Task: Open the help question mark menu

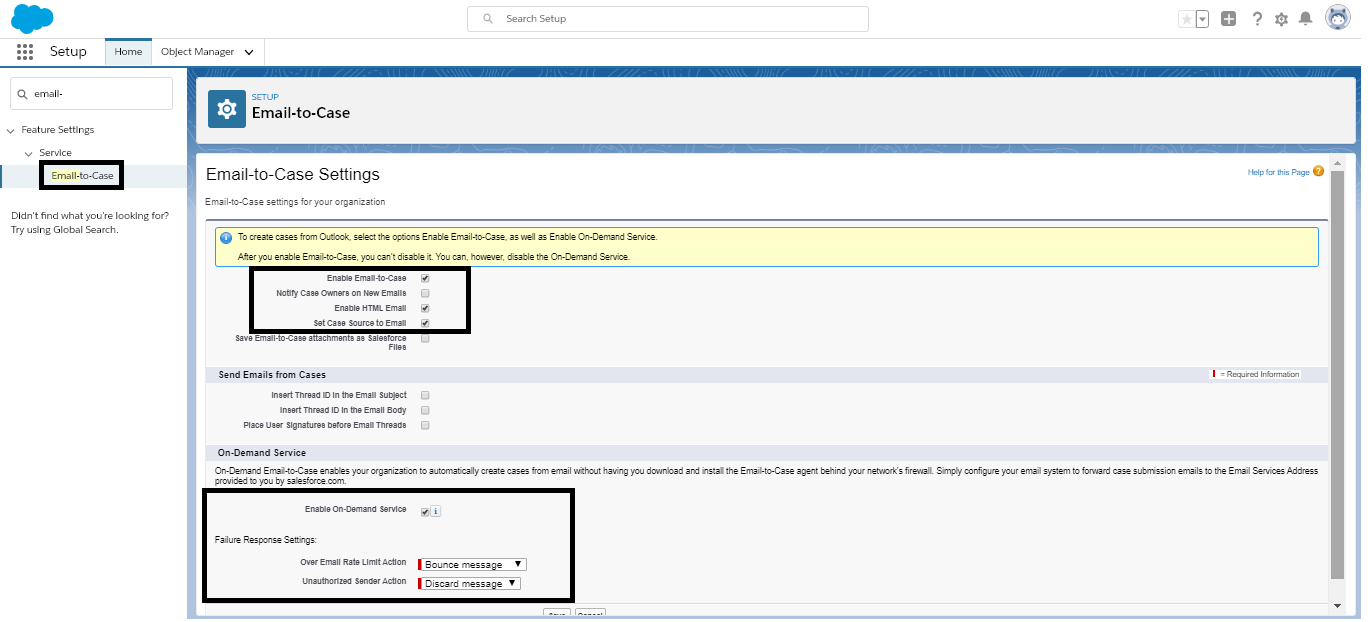Action: (1257, 19)
